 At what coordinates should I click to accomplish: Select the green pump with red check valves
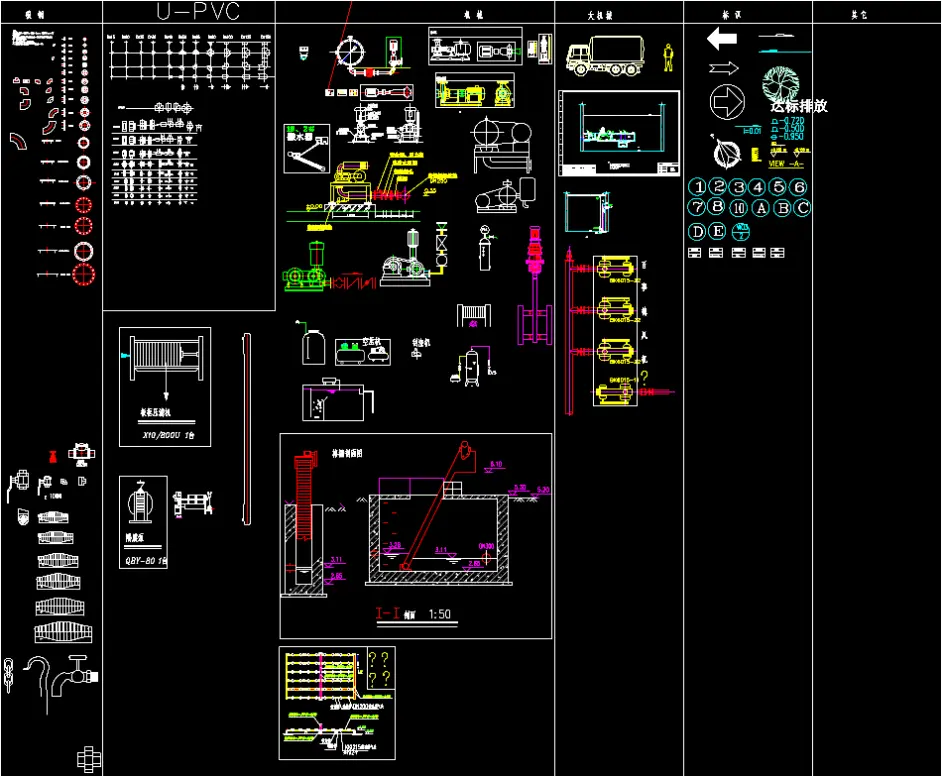point(329,268)
